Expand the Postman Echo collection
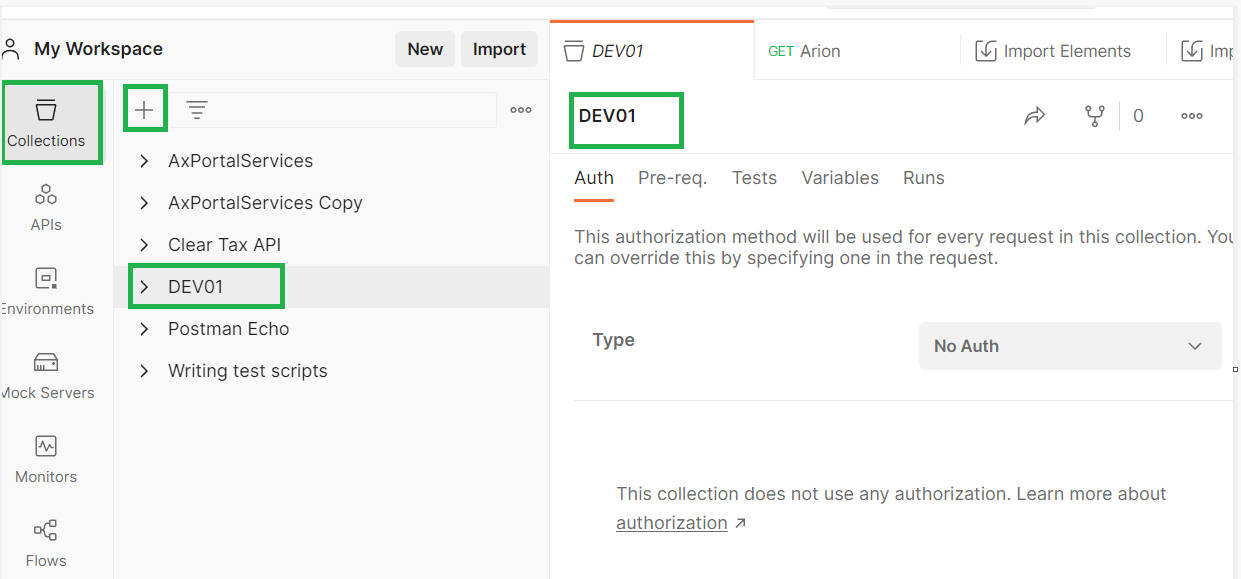 (x=144, y=329)
